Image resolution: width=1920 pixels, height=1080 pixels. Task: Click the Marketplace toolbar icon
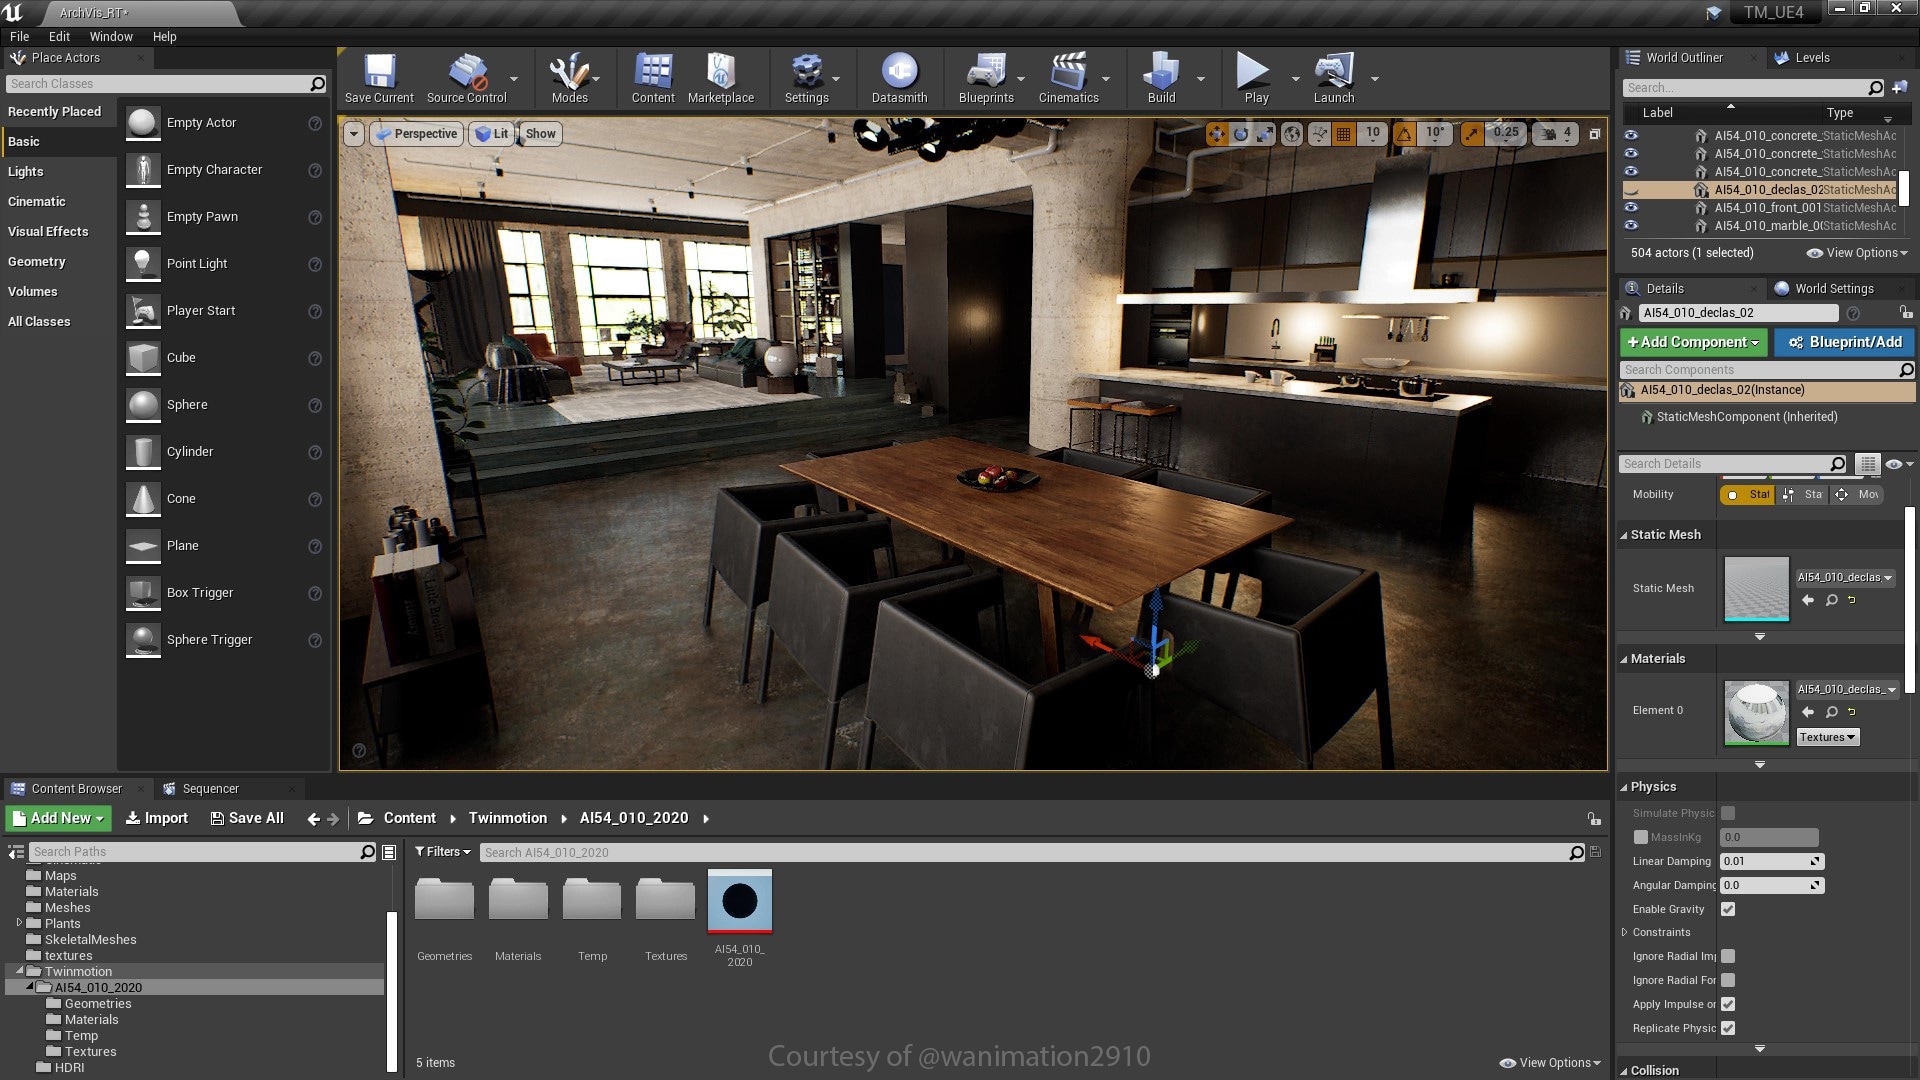721,75
